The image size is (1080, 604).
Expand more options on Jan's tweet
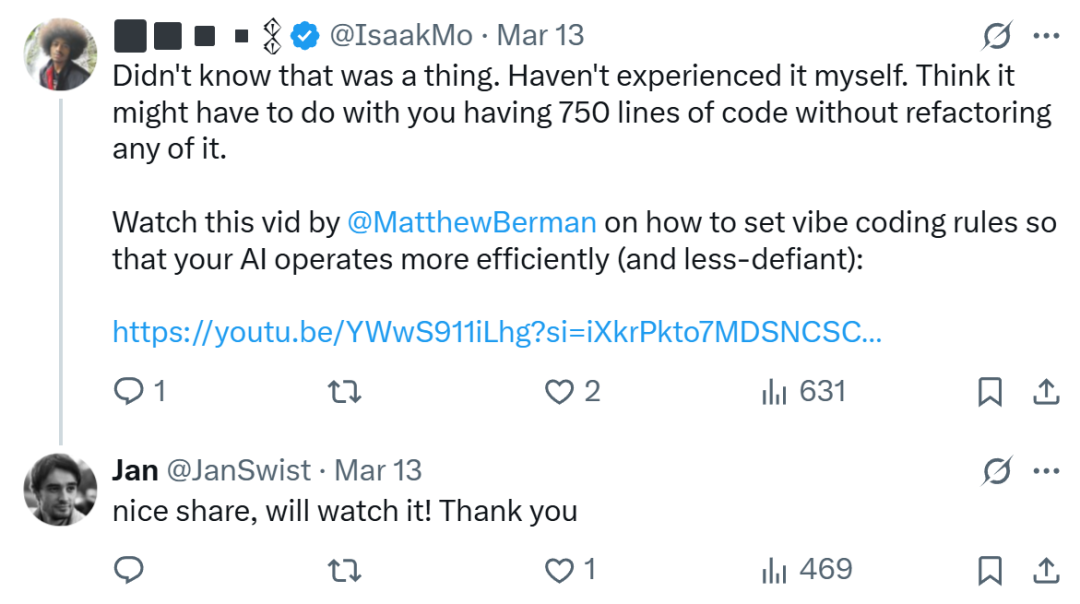[1046, 470]
